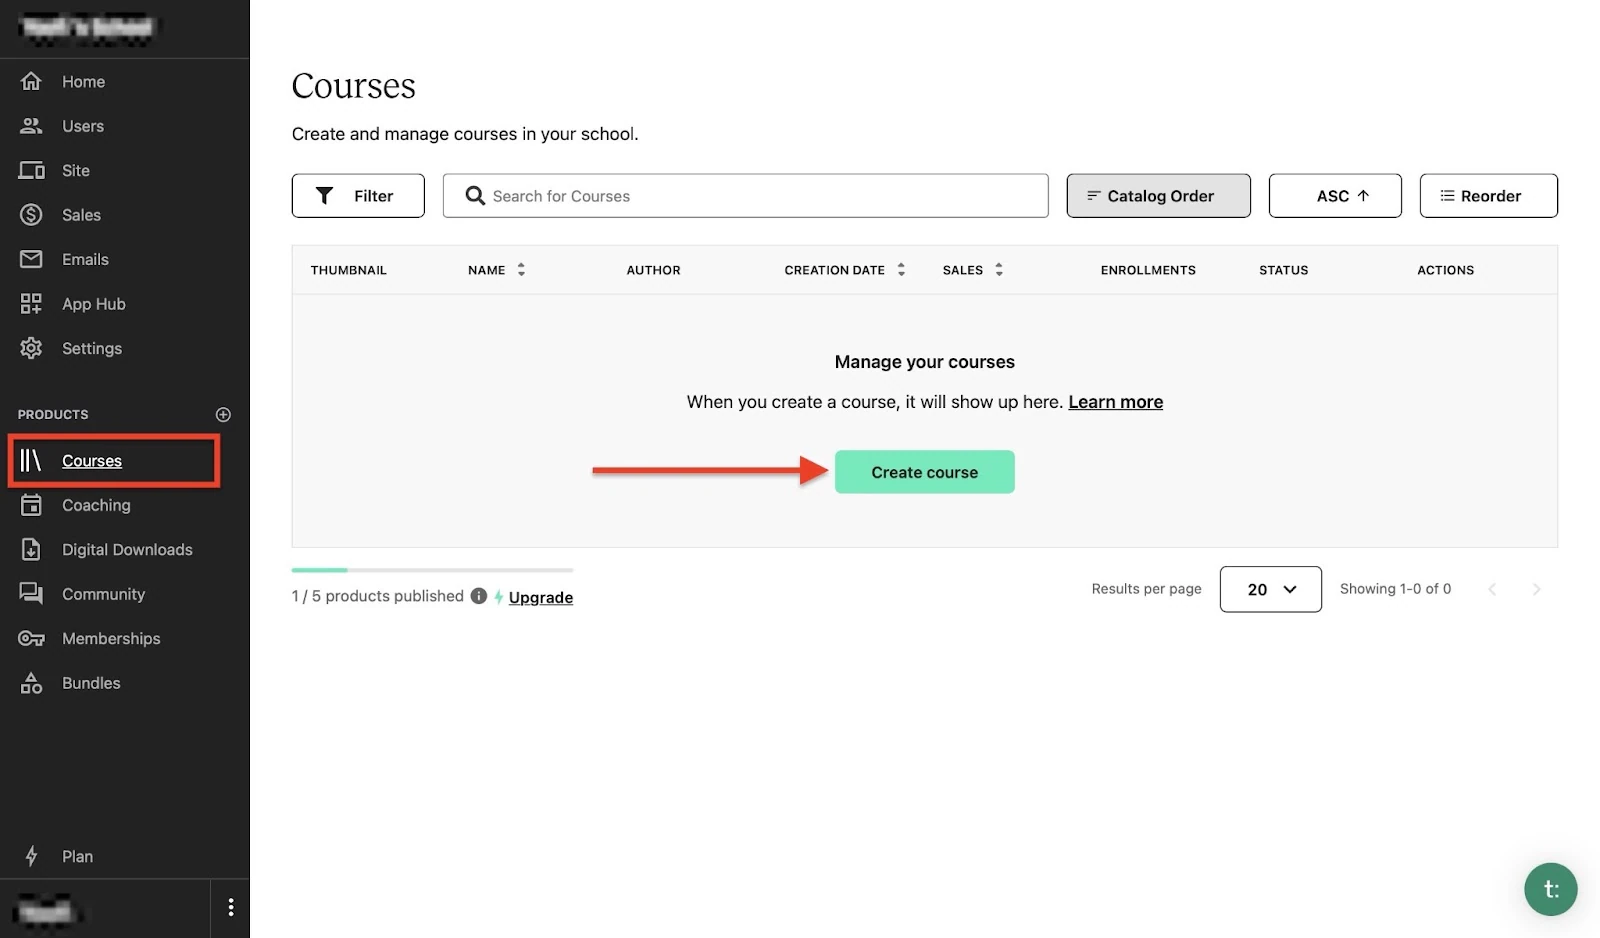Focus the Search for Courses field
This screenshot has height=938, width=1600.
(745, 196)
